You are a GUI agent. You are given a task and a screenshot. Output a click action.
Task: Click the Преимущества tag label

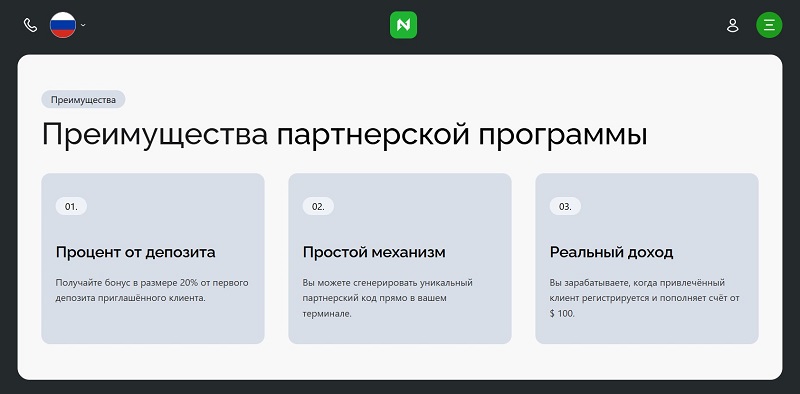83,100
